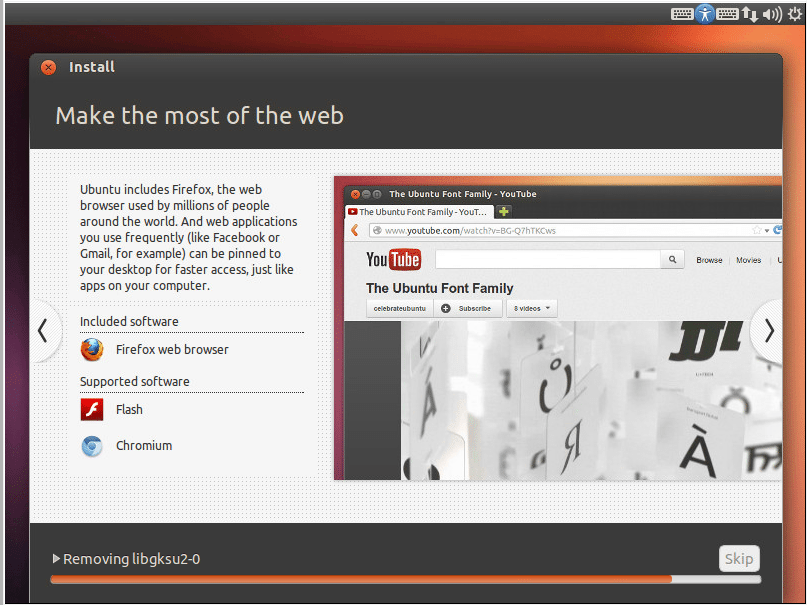Click 'The Ubuntu Font Family' video title
This screenshot has height=605, width=807.
pyautogui.click(x=440, y=289)
